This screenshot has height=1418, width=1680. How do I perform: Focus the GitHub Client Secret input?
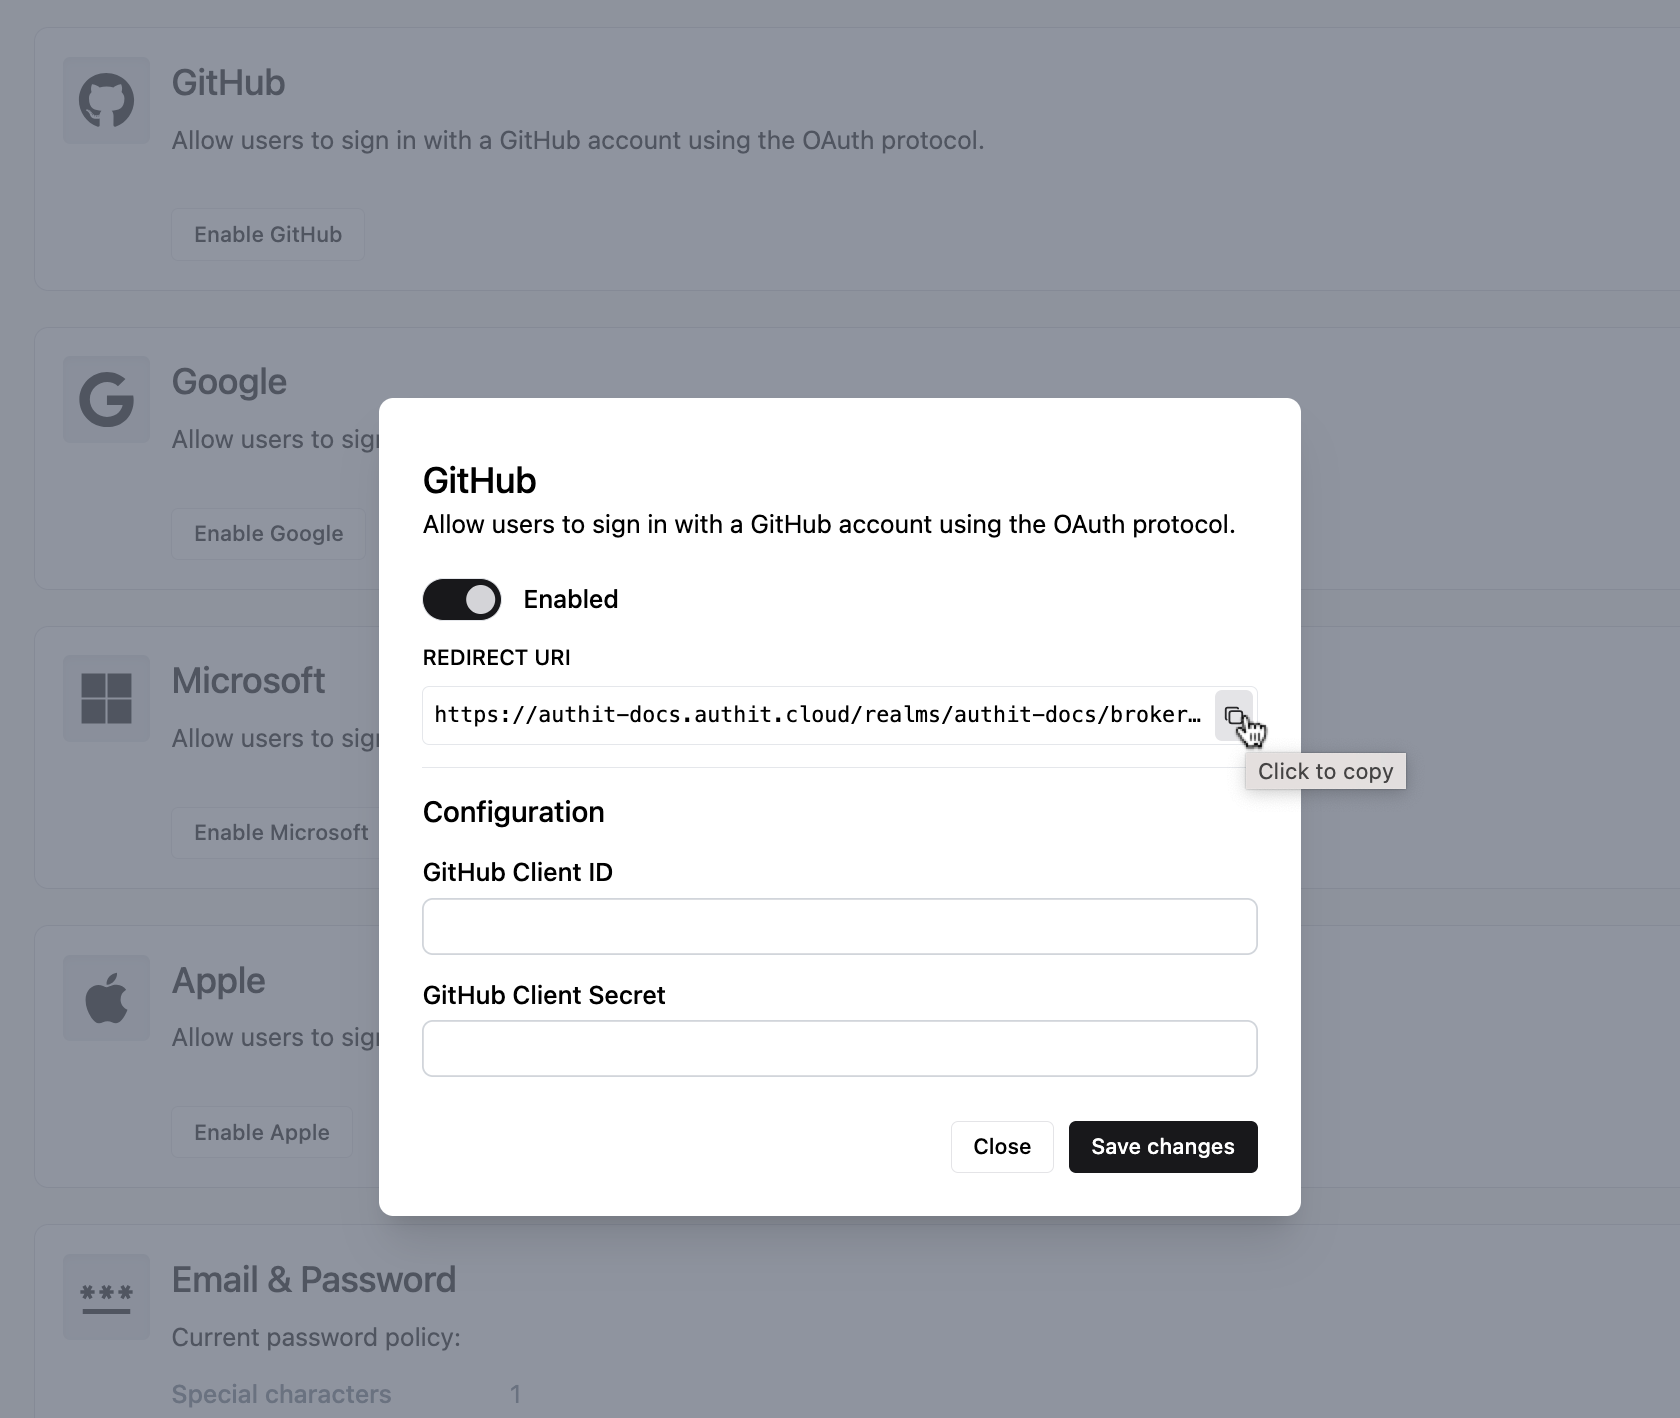pyautogui.click(x=839, y=1048)
